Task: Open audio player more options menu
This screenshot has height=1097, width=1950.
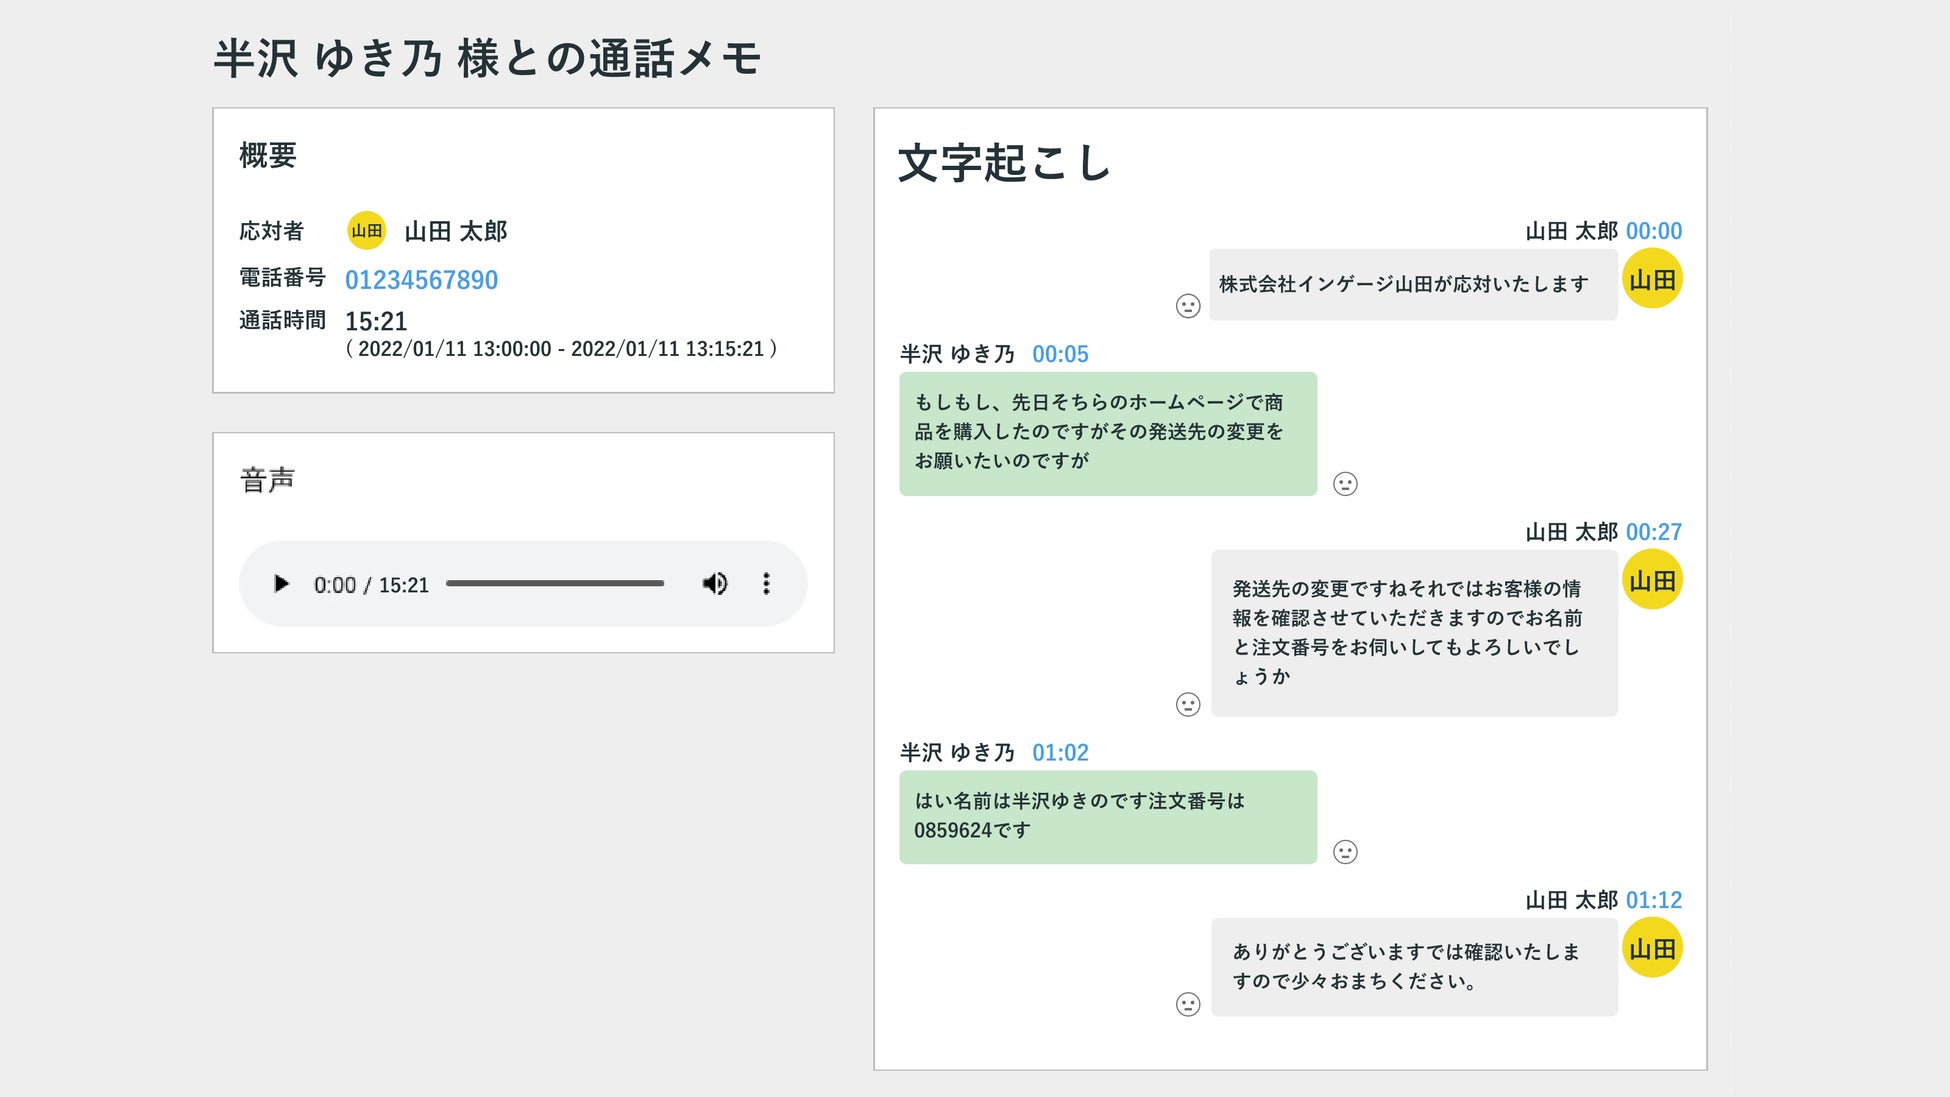Action: pos(766,584)
